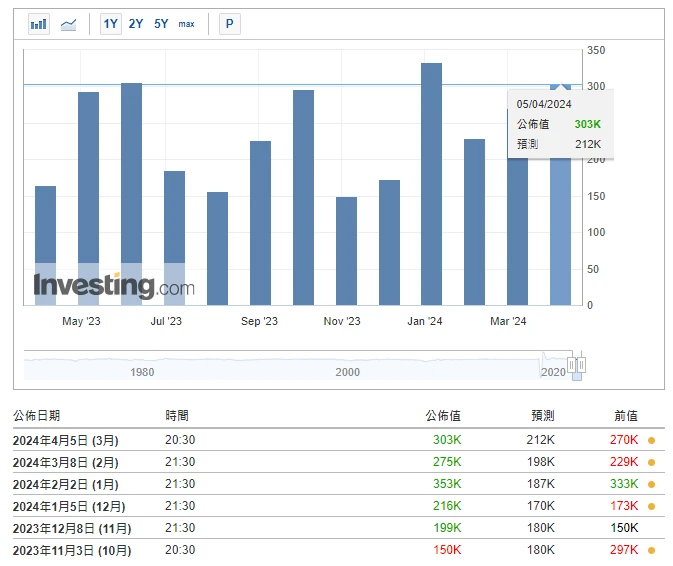Click the 公佈值 column header
Viewport: 673px width, 566px height.
coord(443,415)
